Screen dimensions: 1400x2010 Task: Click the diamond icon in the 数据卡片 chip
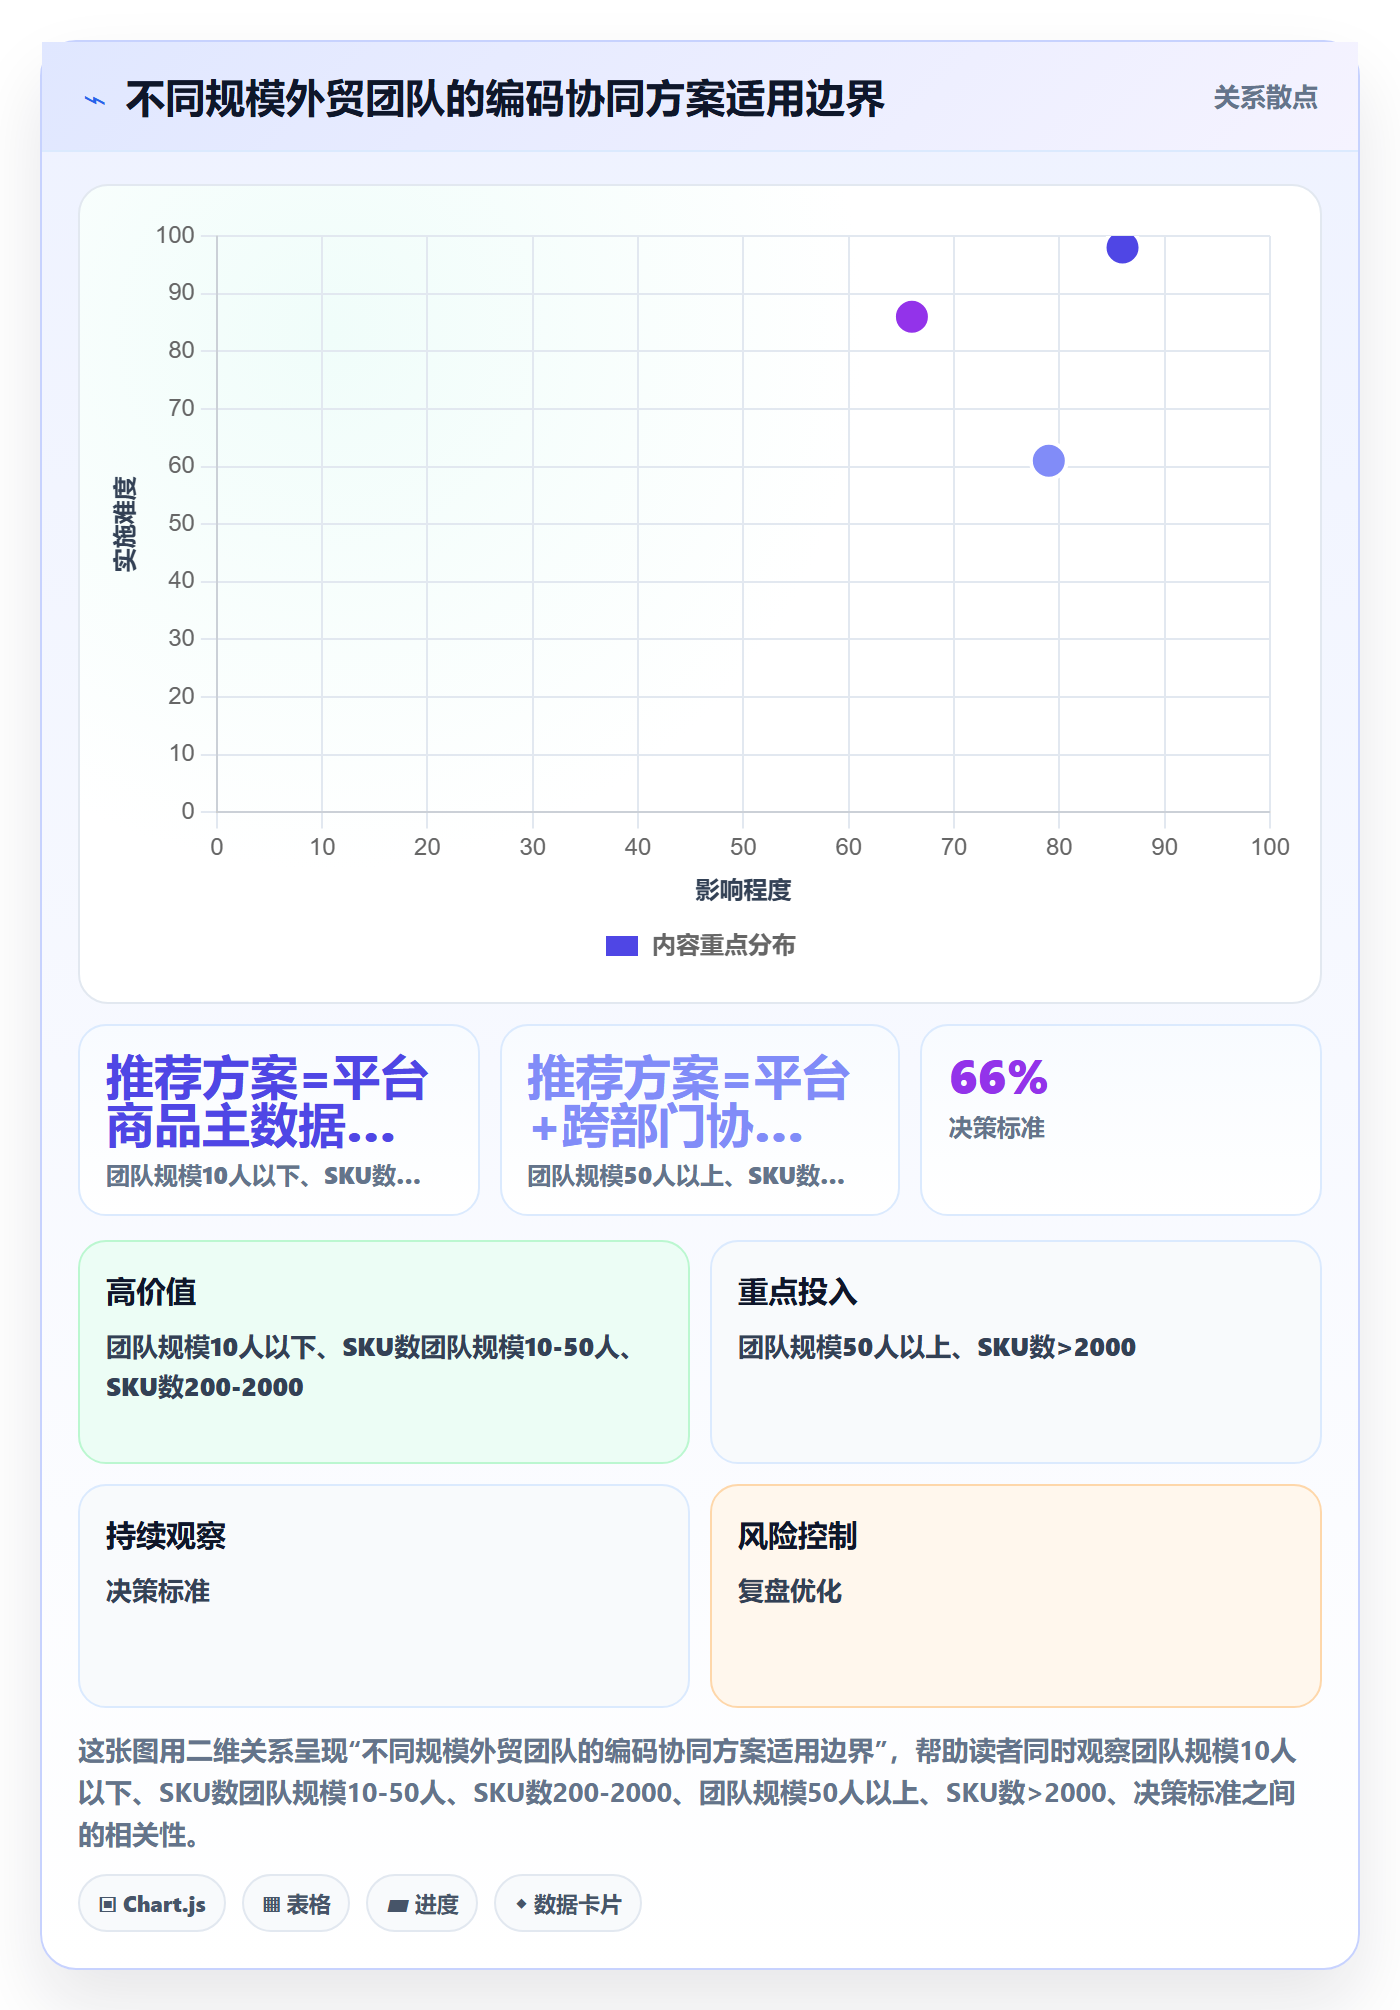pos(521,1904)
